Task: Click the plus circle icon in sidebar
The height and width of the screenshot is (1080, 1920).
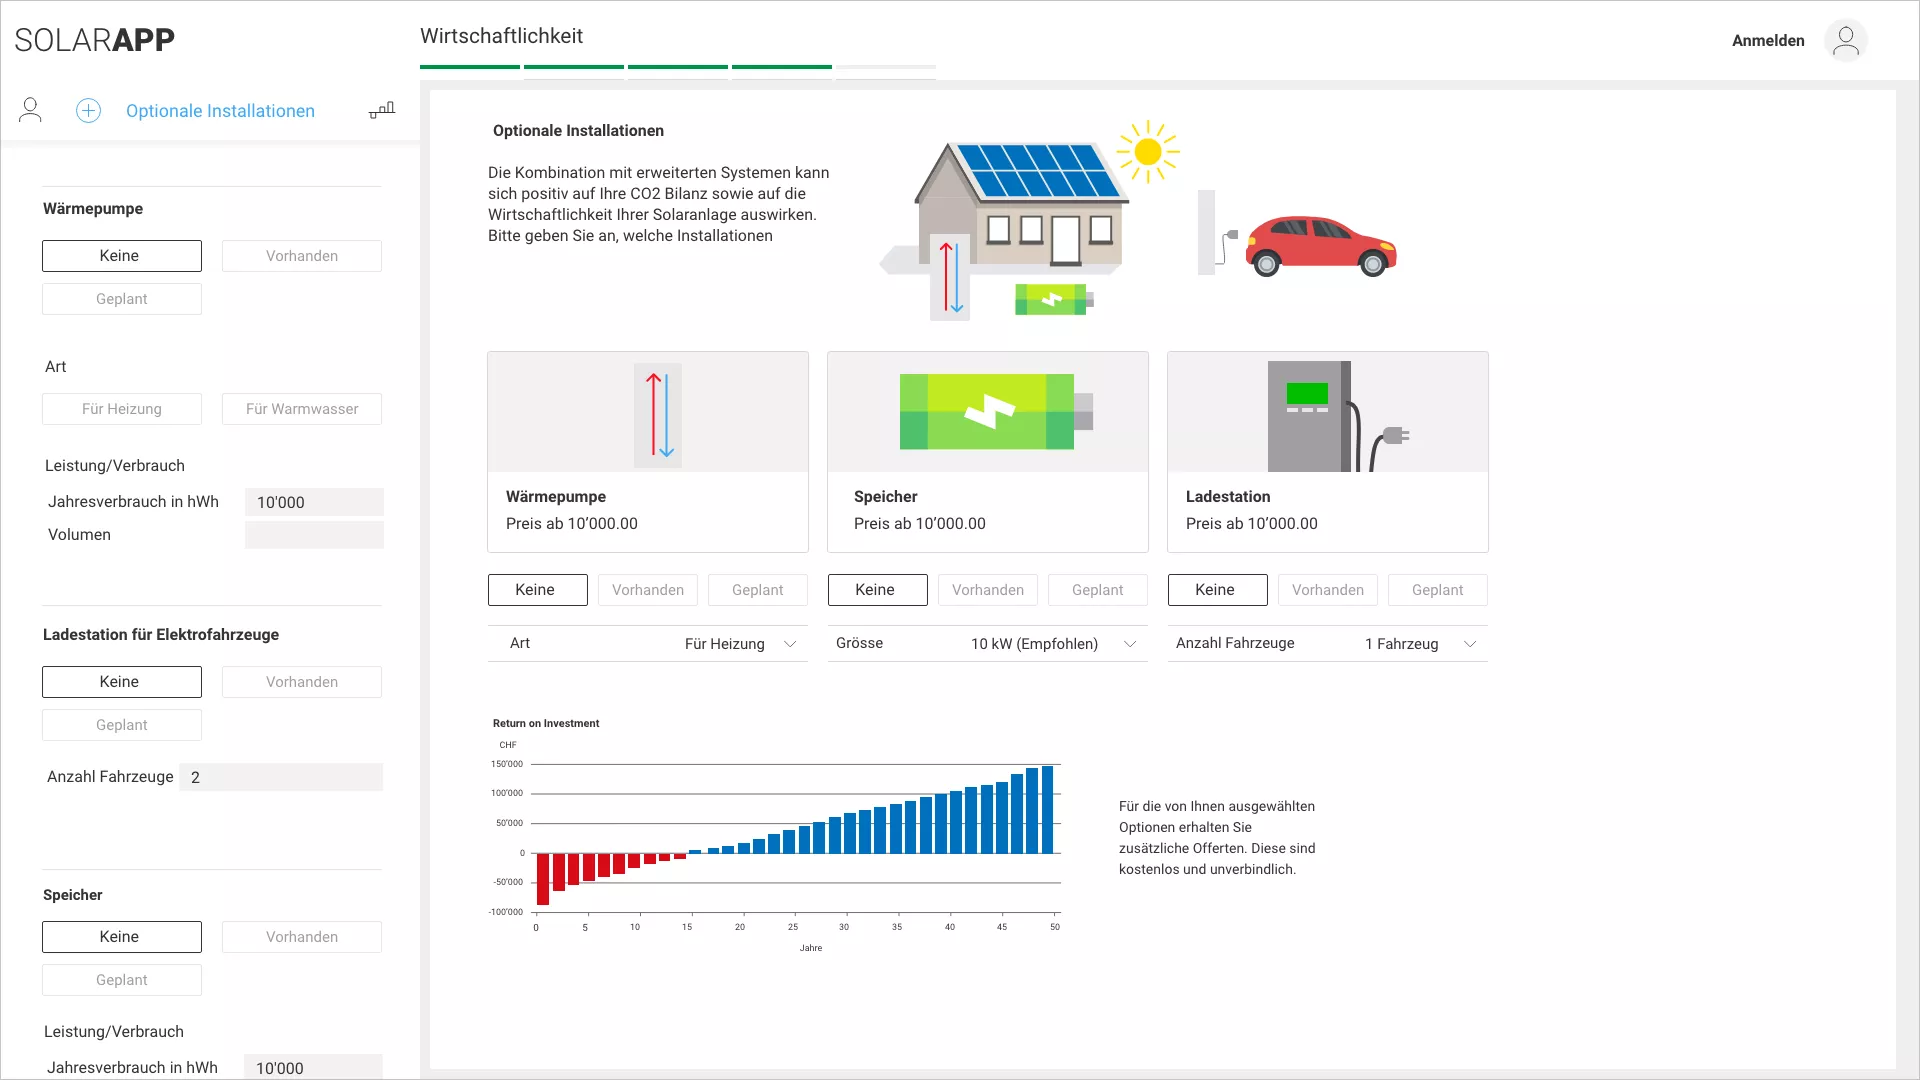Action: coord(88,110)
